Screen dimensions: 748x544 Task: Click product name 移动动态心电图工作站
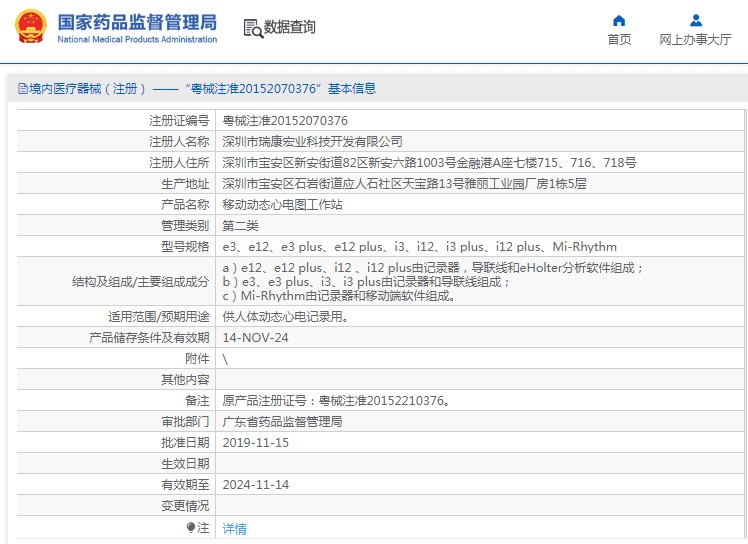282,204
